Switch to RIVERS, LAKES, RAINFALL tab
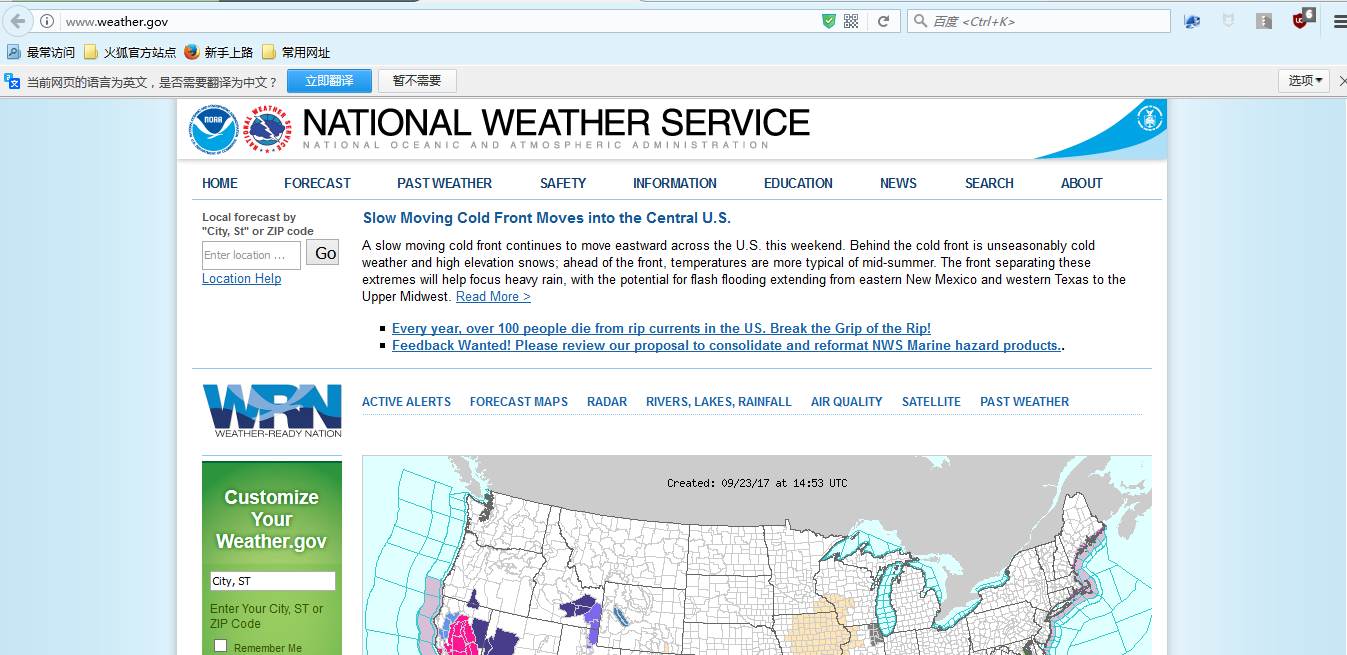Viewport: 1347px width, 655px height. pos(719,402)
